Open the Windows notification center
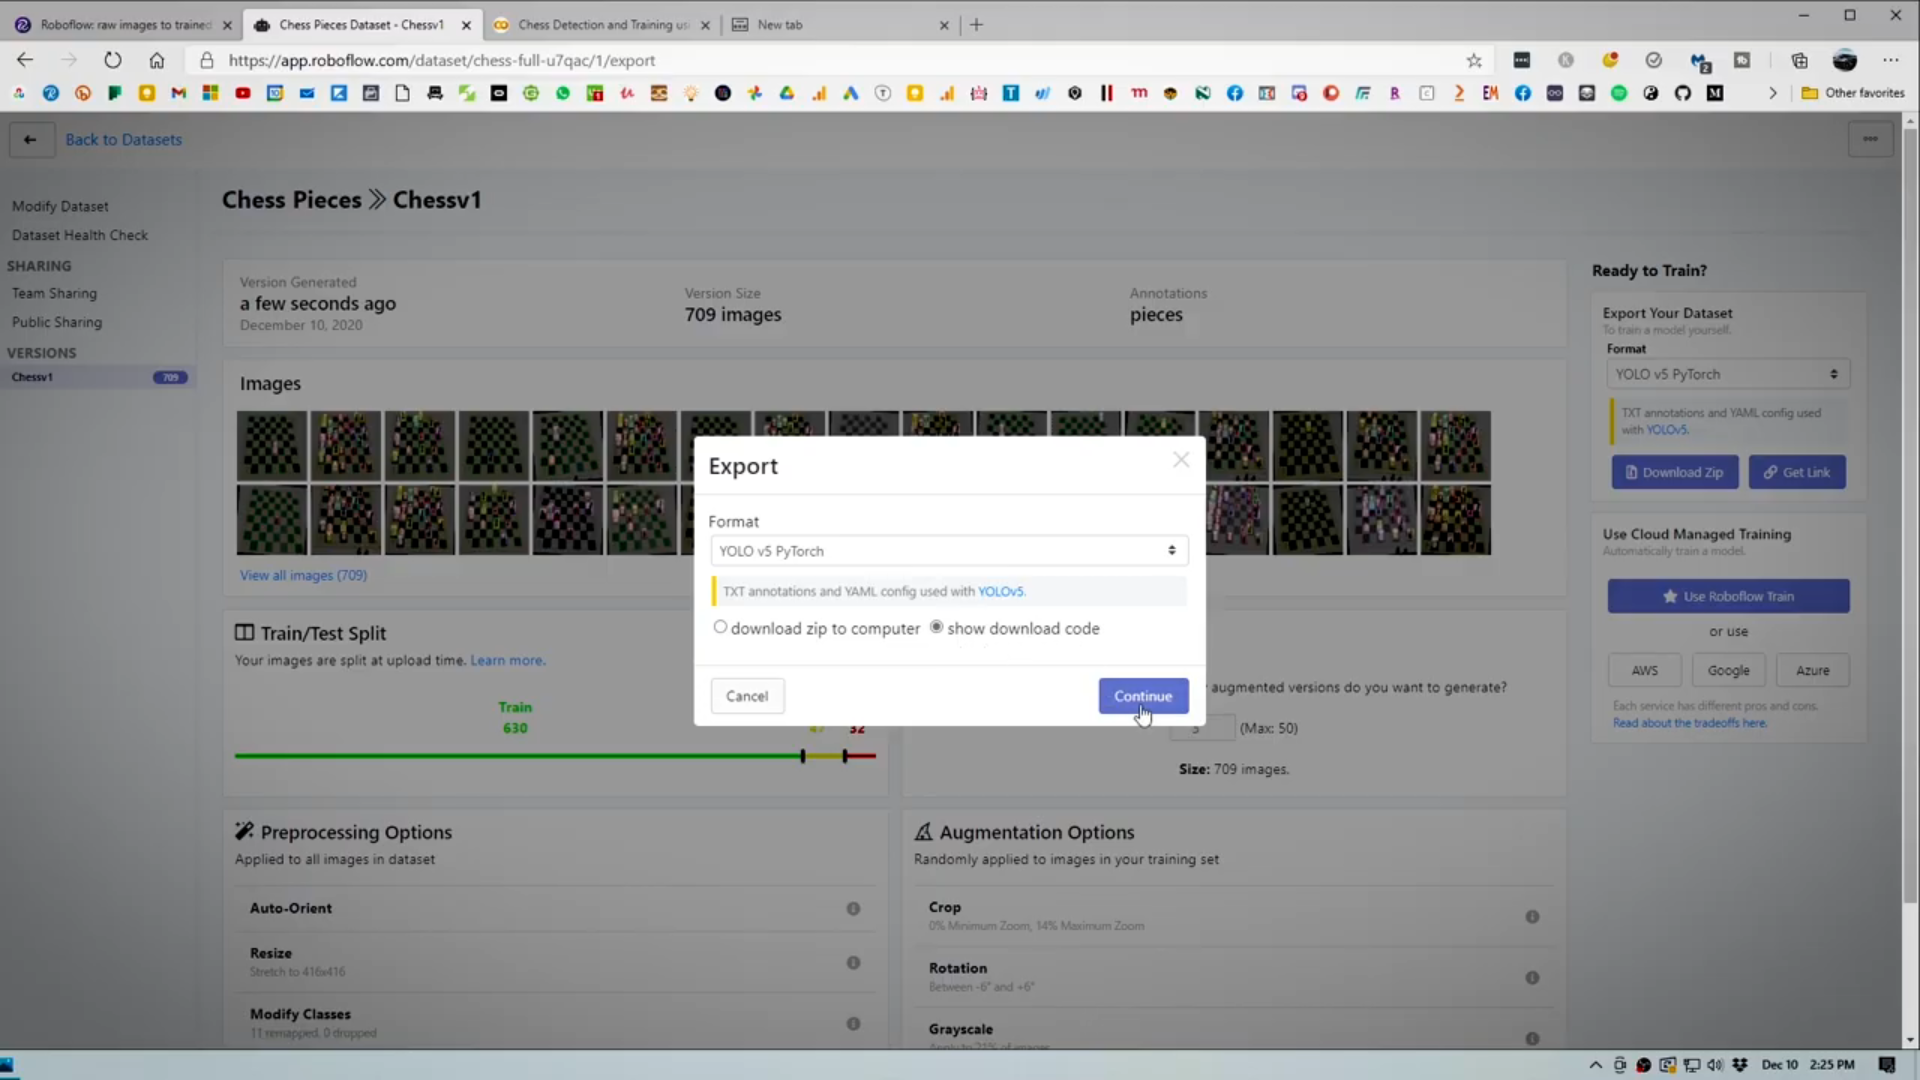This screenshot has width=1920, height=1080. [1887, 1065]
